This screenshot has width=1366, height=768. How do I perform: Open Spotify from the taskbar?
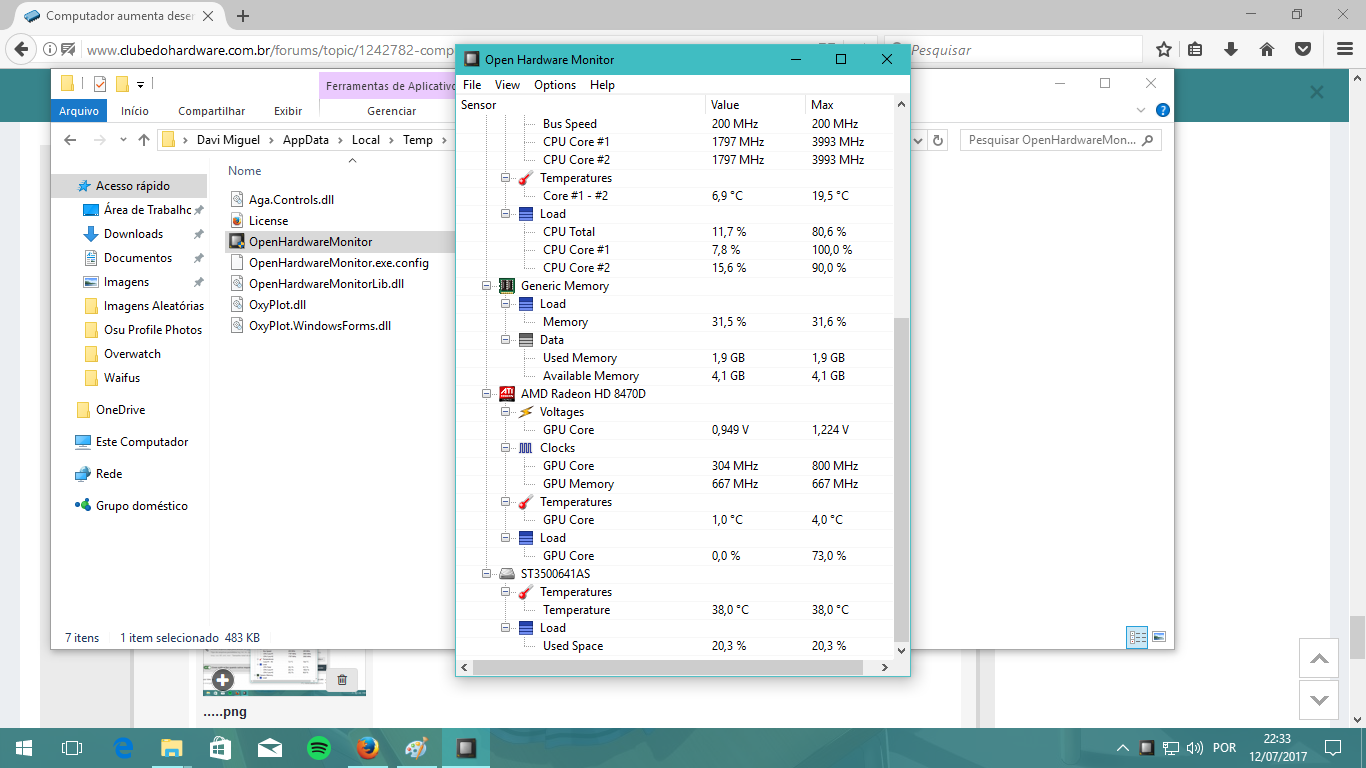pyautogui.click(x=319, y=748)
